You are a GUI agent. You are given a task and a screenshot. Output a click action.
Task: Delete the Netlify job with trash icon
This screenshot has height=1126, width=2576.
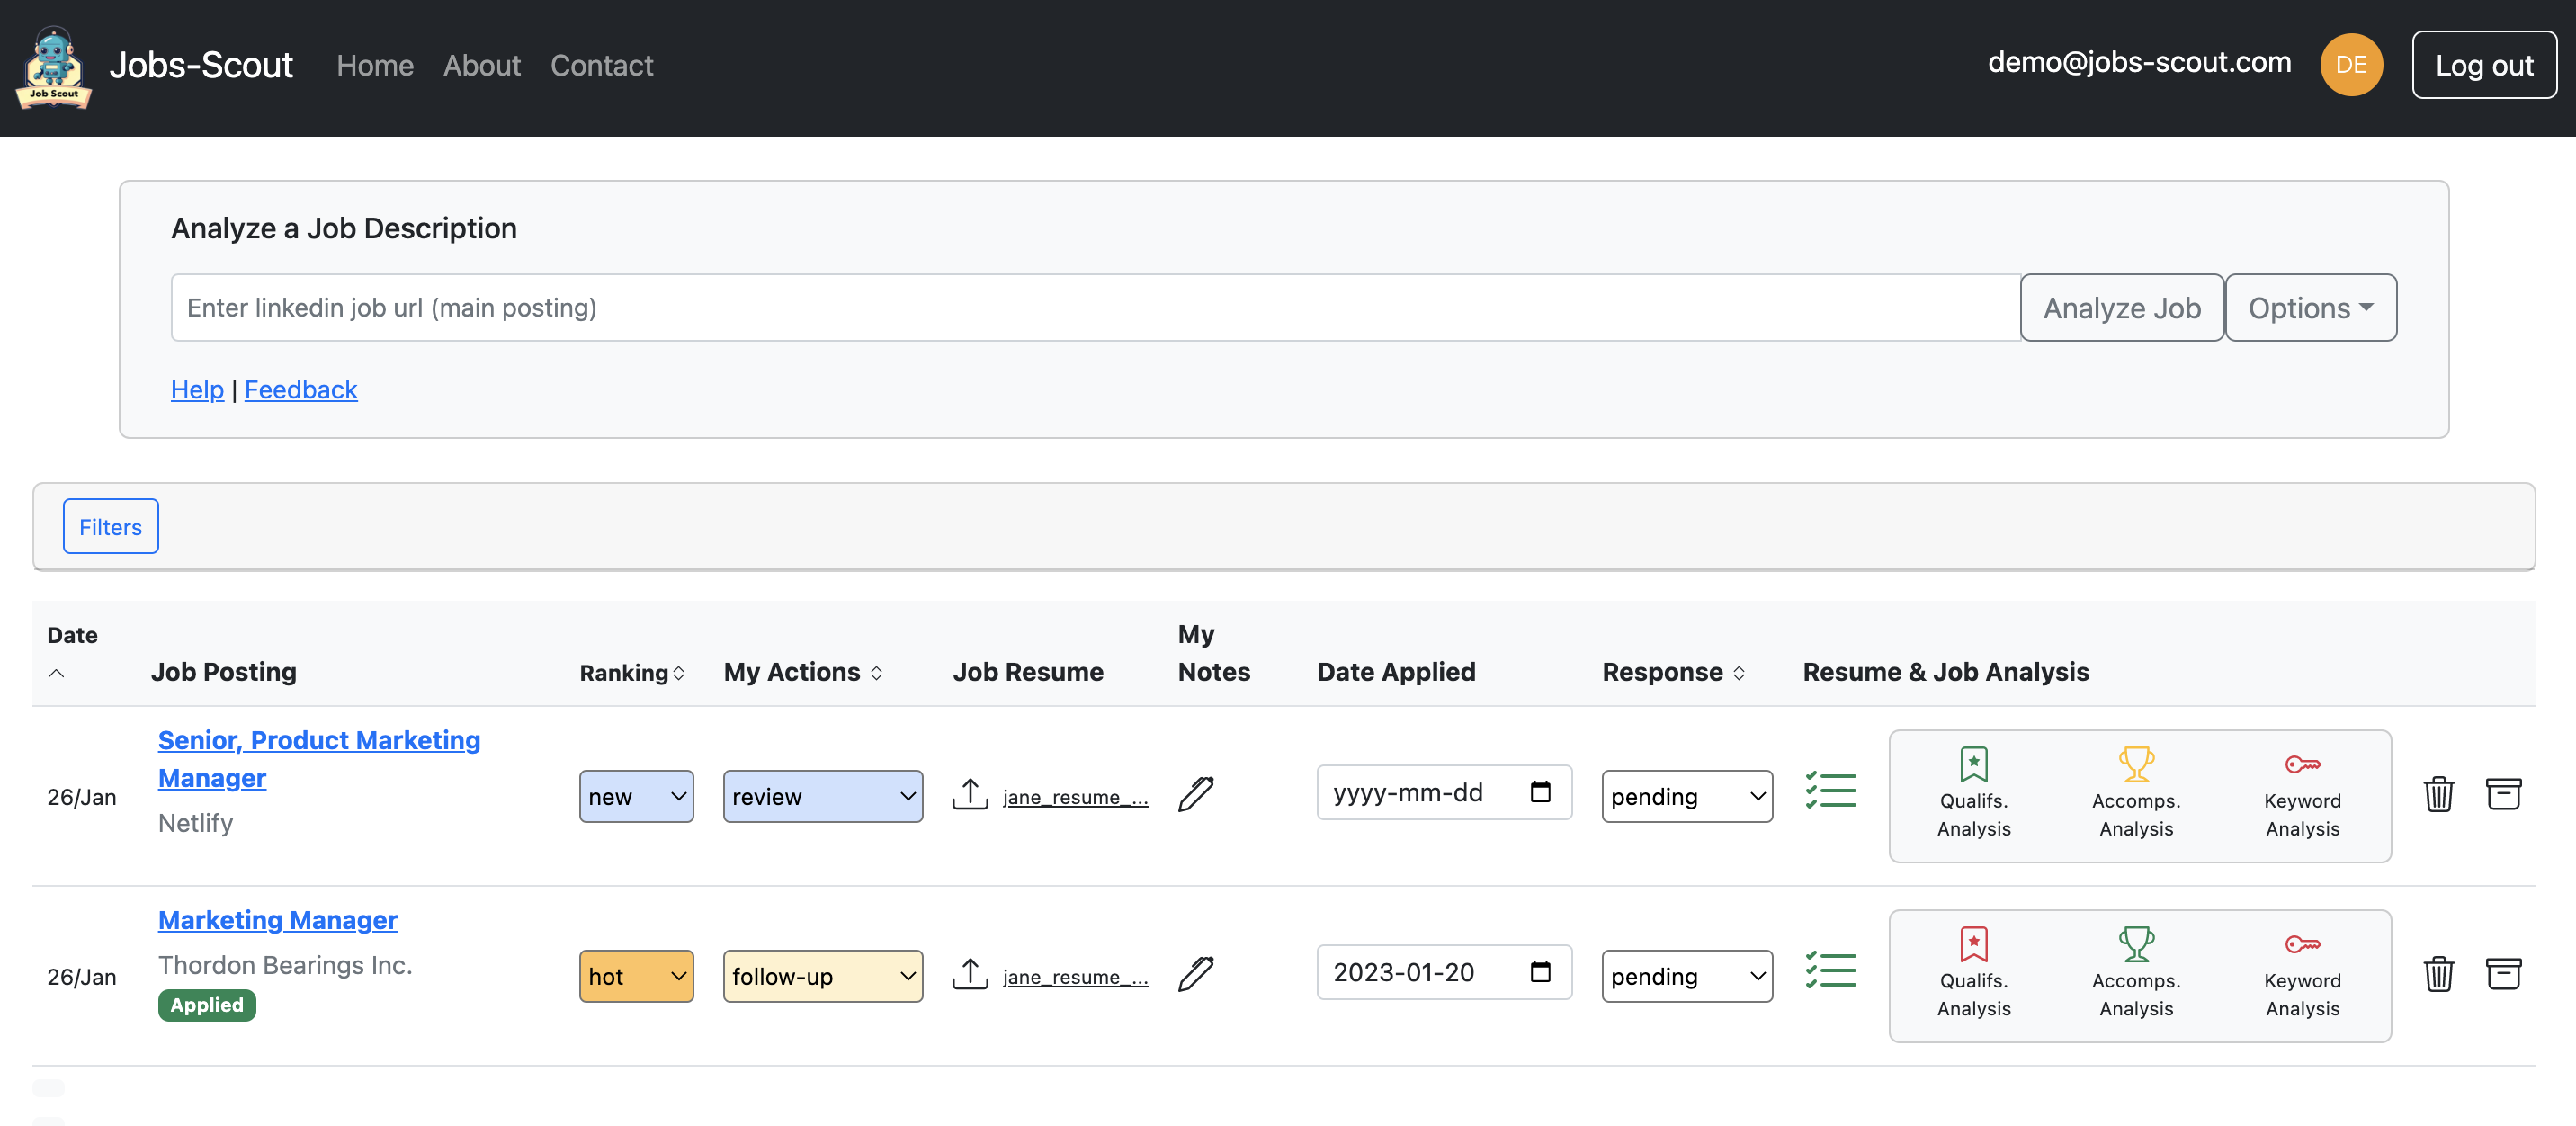(x=2438, y=795)
